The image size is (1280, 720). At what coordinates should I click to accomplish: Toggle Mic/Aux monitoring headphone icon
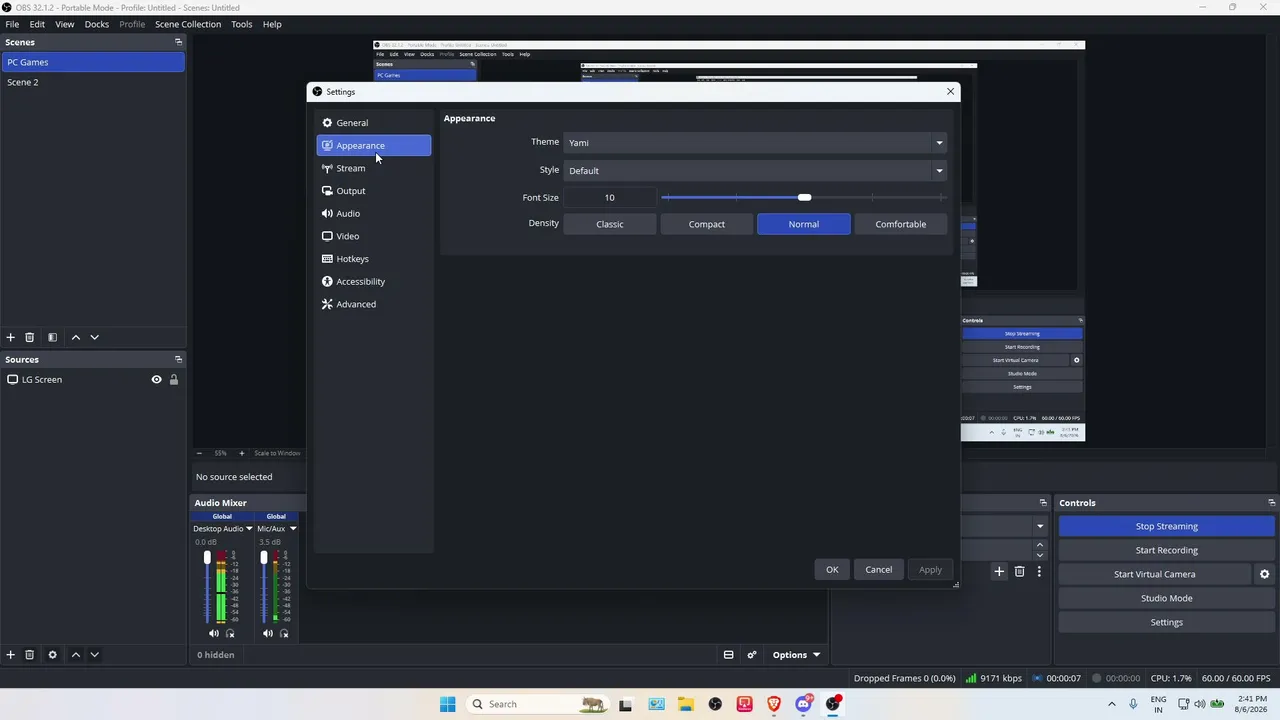point(284,633)
